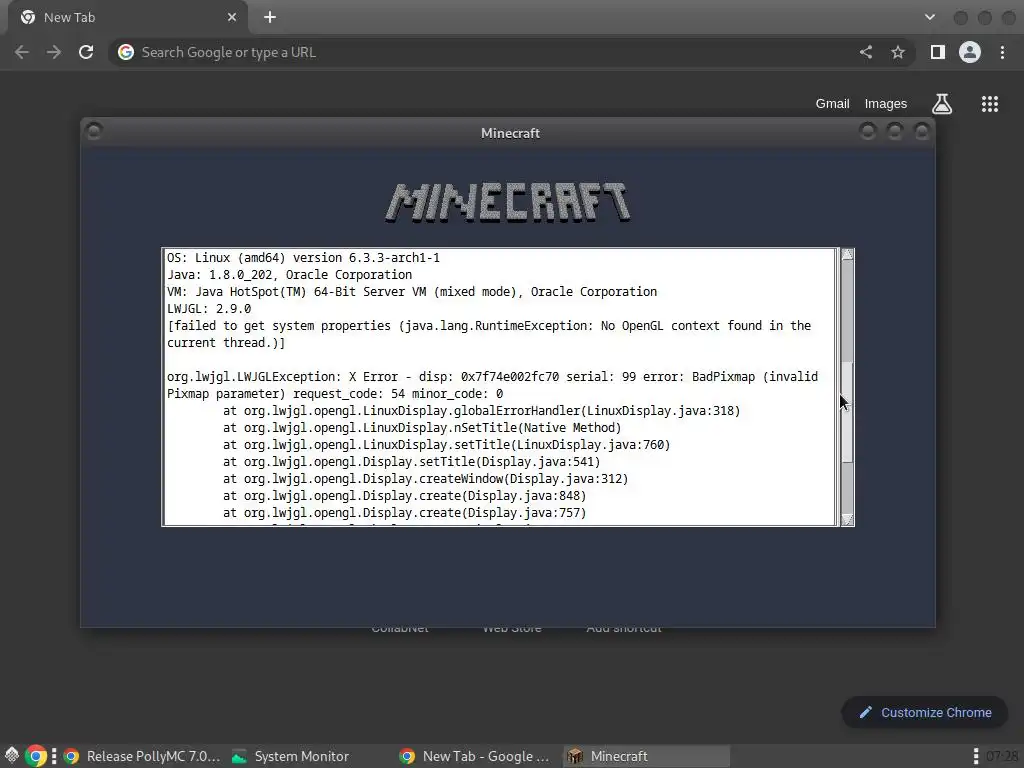Open the Google apps grid
The image size is (1024, 768).
point(990,104)
